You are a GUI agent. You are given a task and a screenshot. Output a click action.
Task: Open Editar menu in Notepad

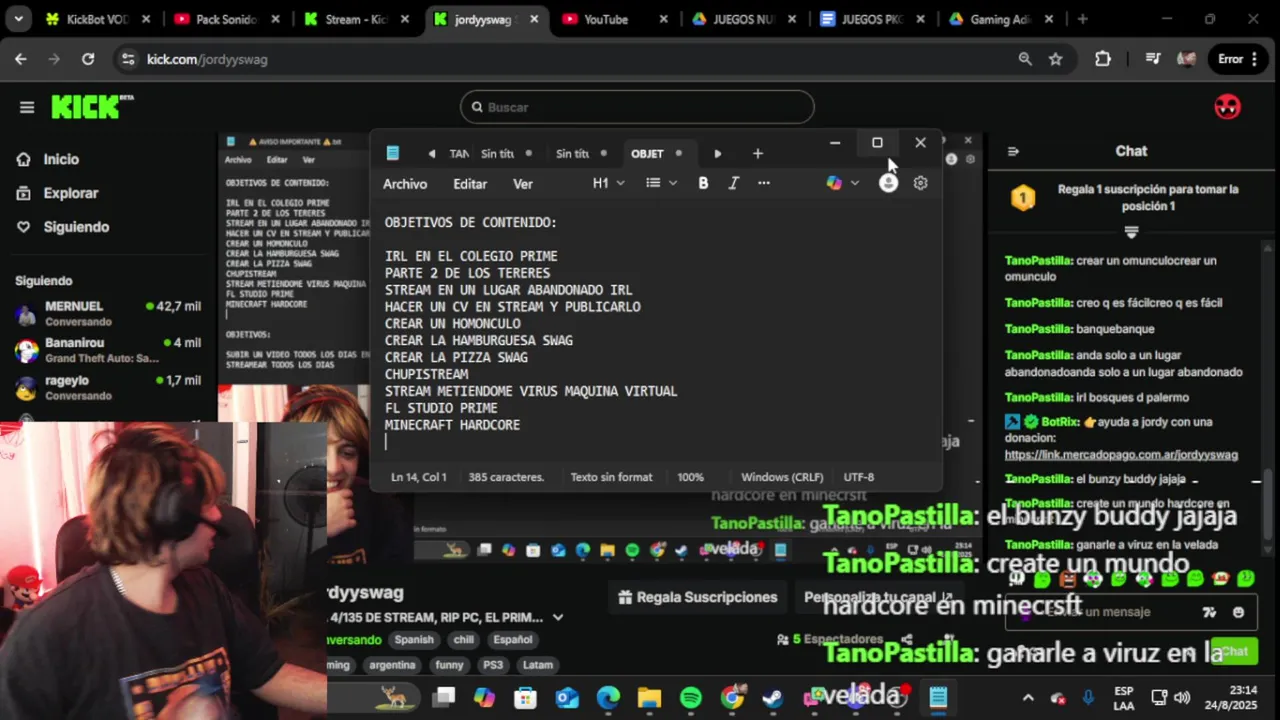(470, 184)
